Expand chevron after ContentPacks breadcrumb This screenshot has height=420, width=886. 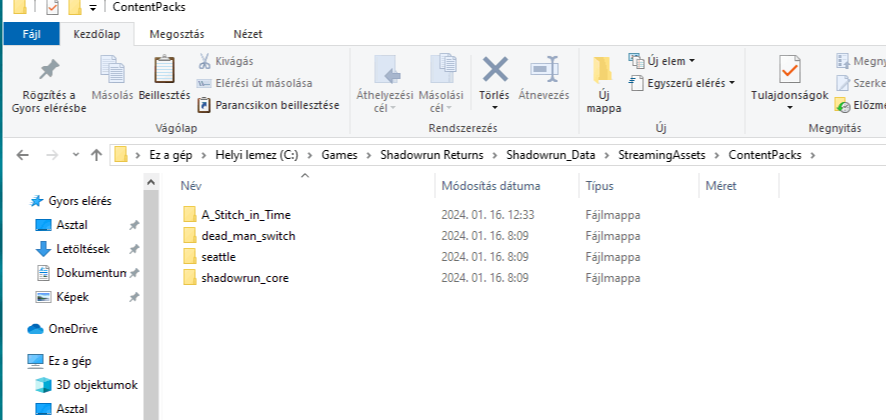814,155
